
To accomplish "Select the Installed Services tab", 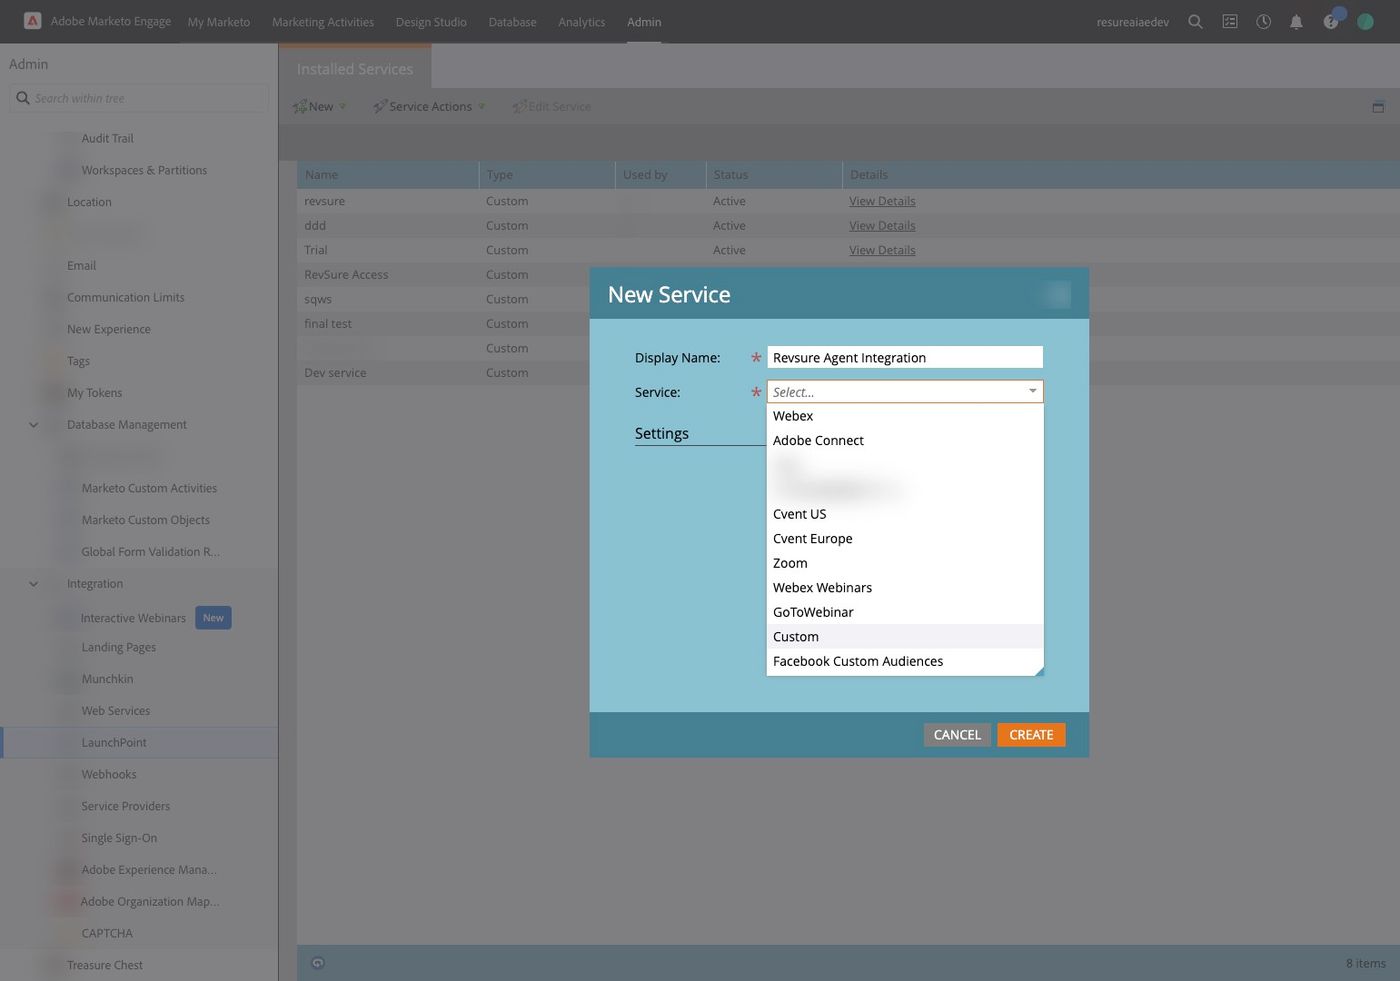I will click(x=355, y=68).
